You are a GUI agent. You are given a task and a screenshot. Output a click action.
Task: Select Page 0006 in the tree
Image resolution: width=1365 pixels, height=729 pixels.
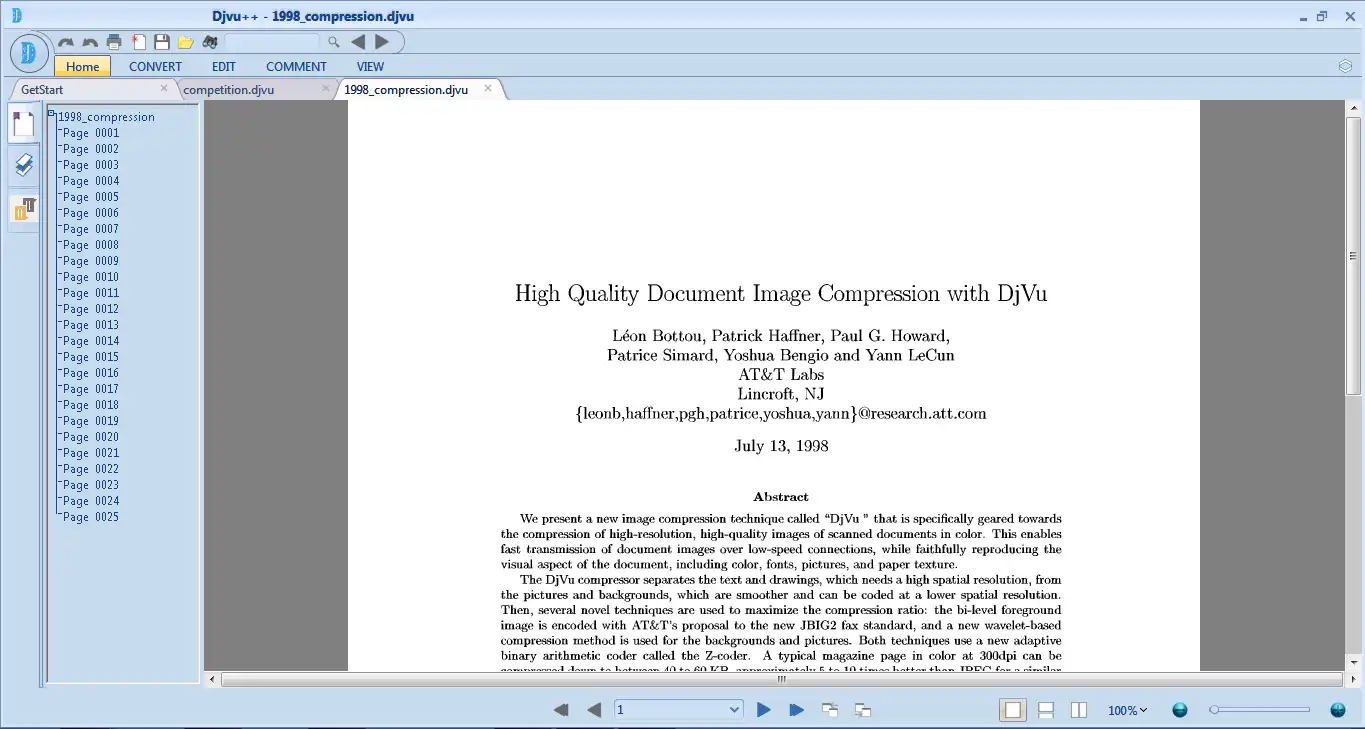click(x=91, y=213)
